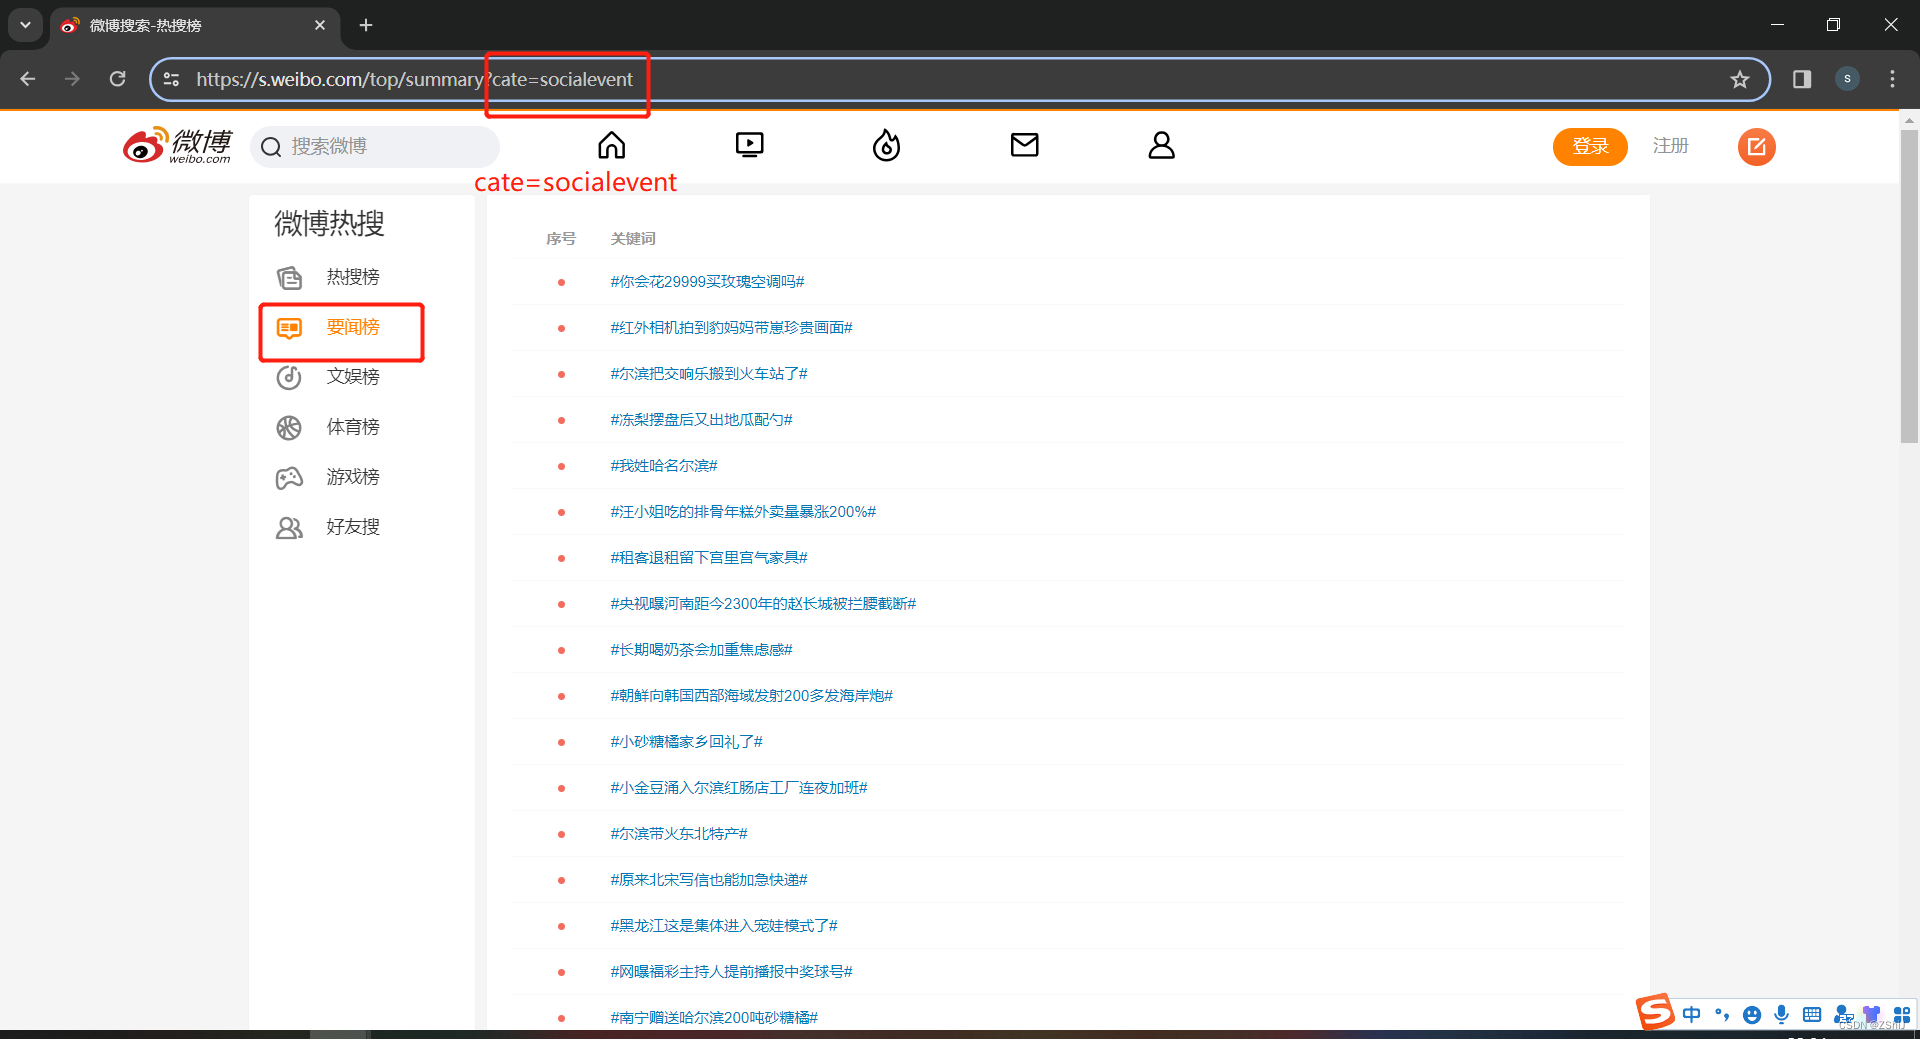Screen dimensions: 1920x1039
Task: Bookmark this page with the star
Action: pos(1740,79)
